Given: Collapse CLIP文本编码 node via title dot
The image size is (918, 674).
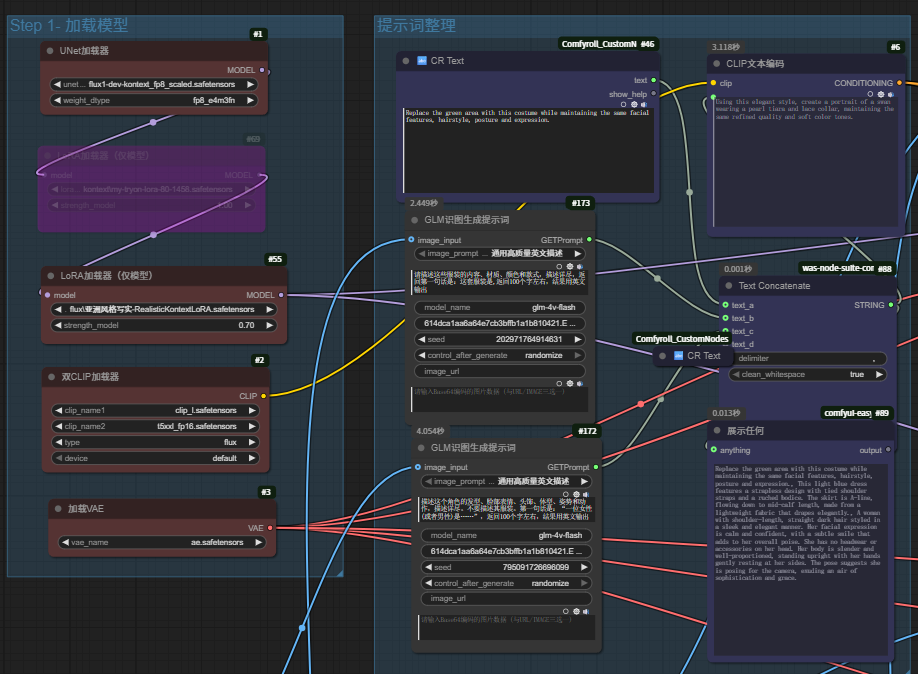Looking at the screenshot, I should [717, 63].
